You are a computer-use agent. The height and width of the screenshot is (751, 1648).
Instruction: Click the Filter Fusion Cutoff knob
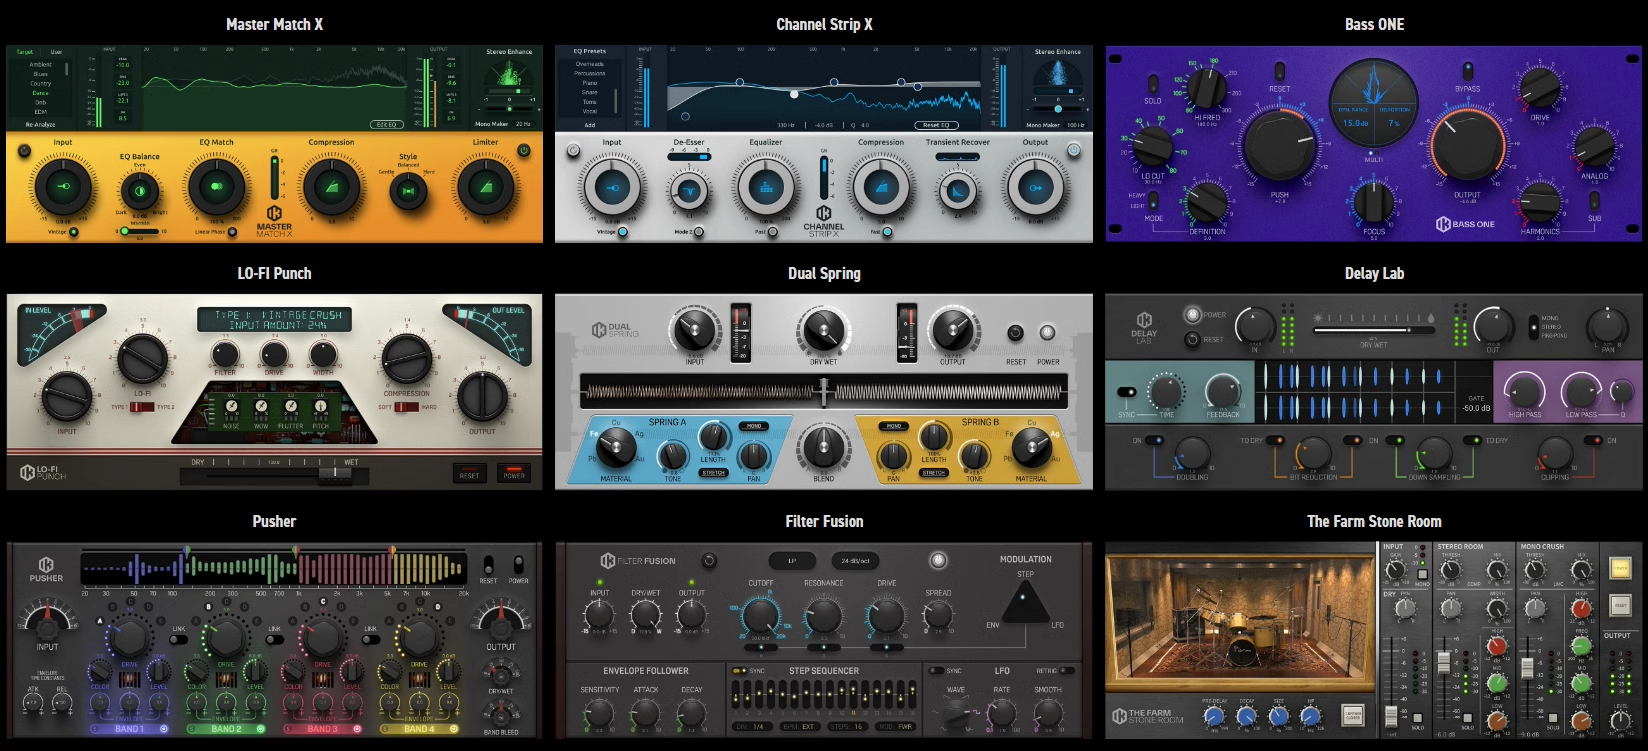[760, 616]
